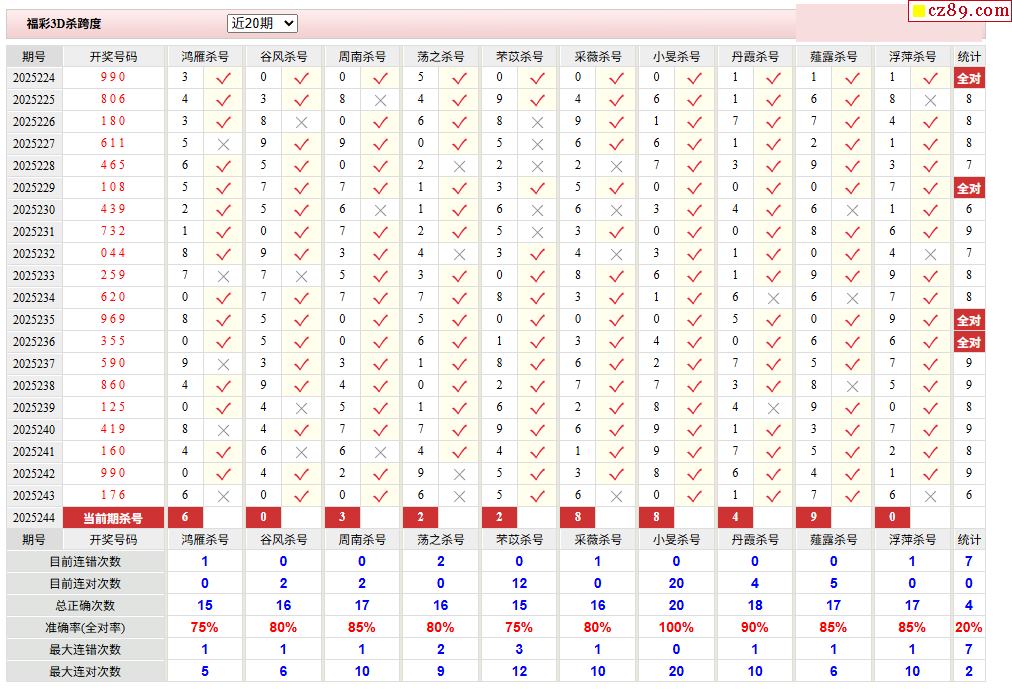Click 丹霞 accuracy value 90%

point(754,627)
